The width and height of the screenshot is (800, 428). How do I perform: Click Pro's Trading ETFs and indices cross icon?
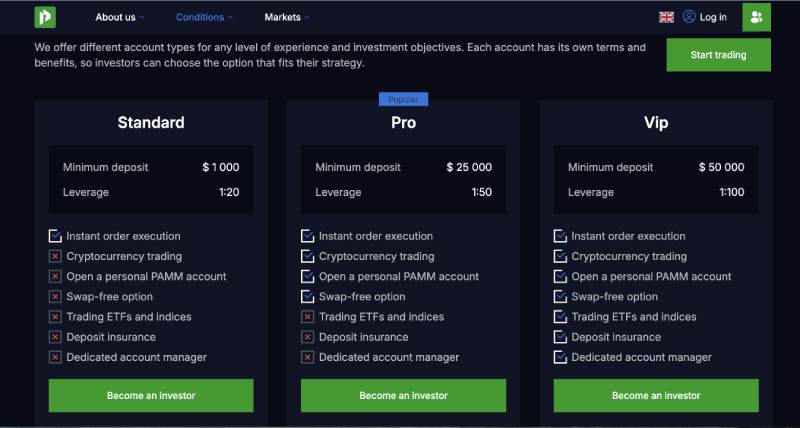[308, 317]
